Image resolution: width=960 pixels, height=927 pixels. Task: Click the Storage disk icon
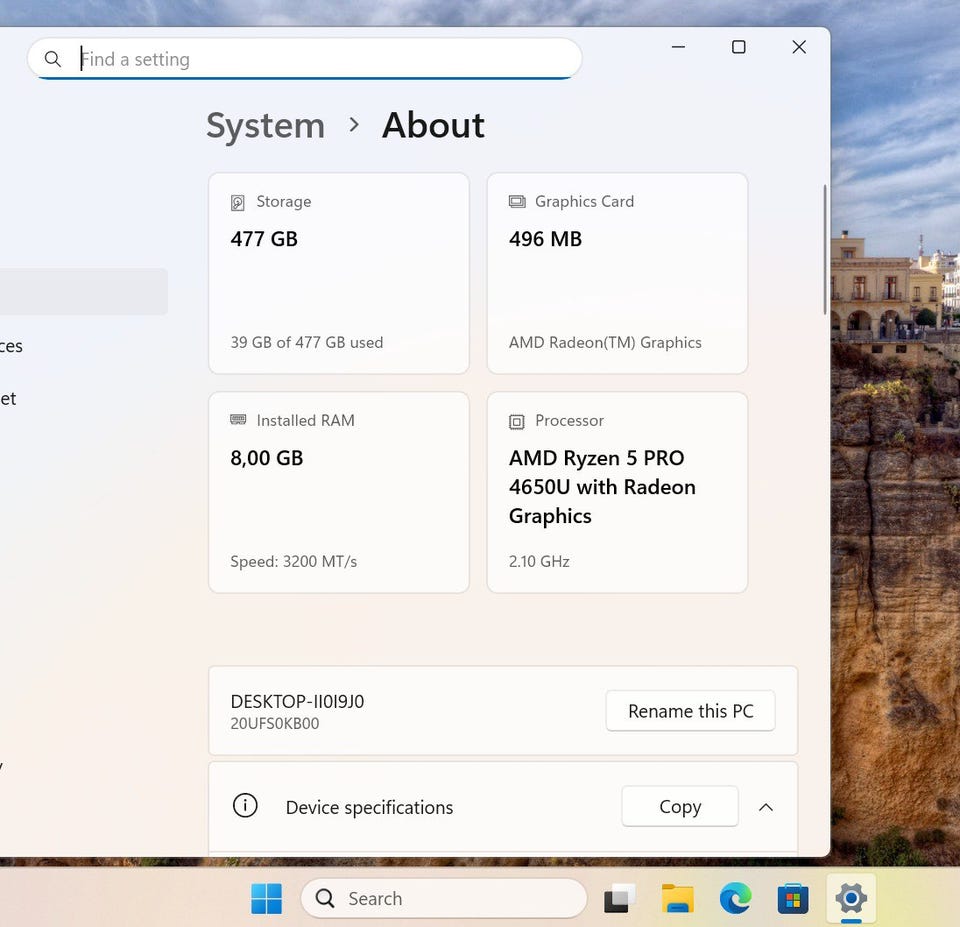coord(238,202)
